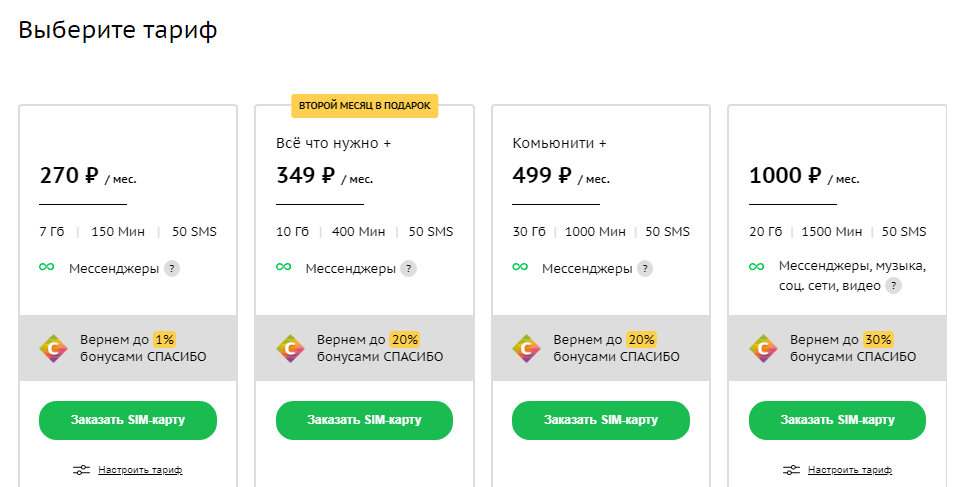Select the "Комьюнити +" plan title
The image size is (962, 487).
559,143
